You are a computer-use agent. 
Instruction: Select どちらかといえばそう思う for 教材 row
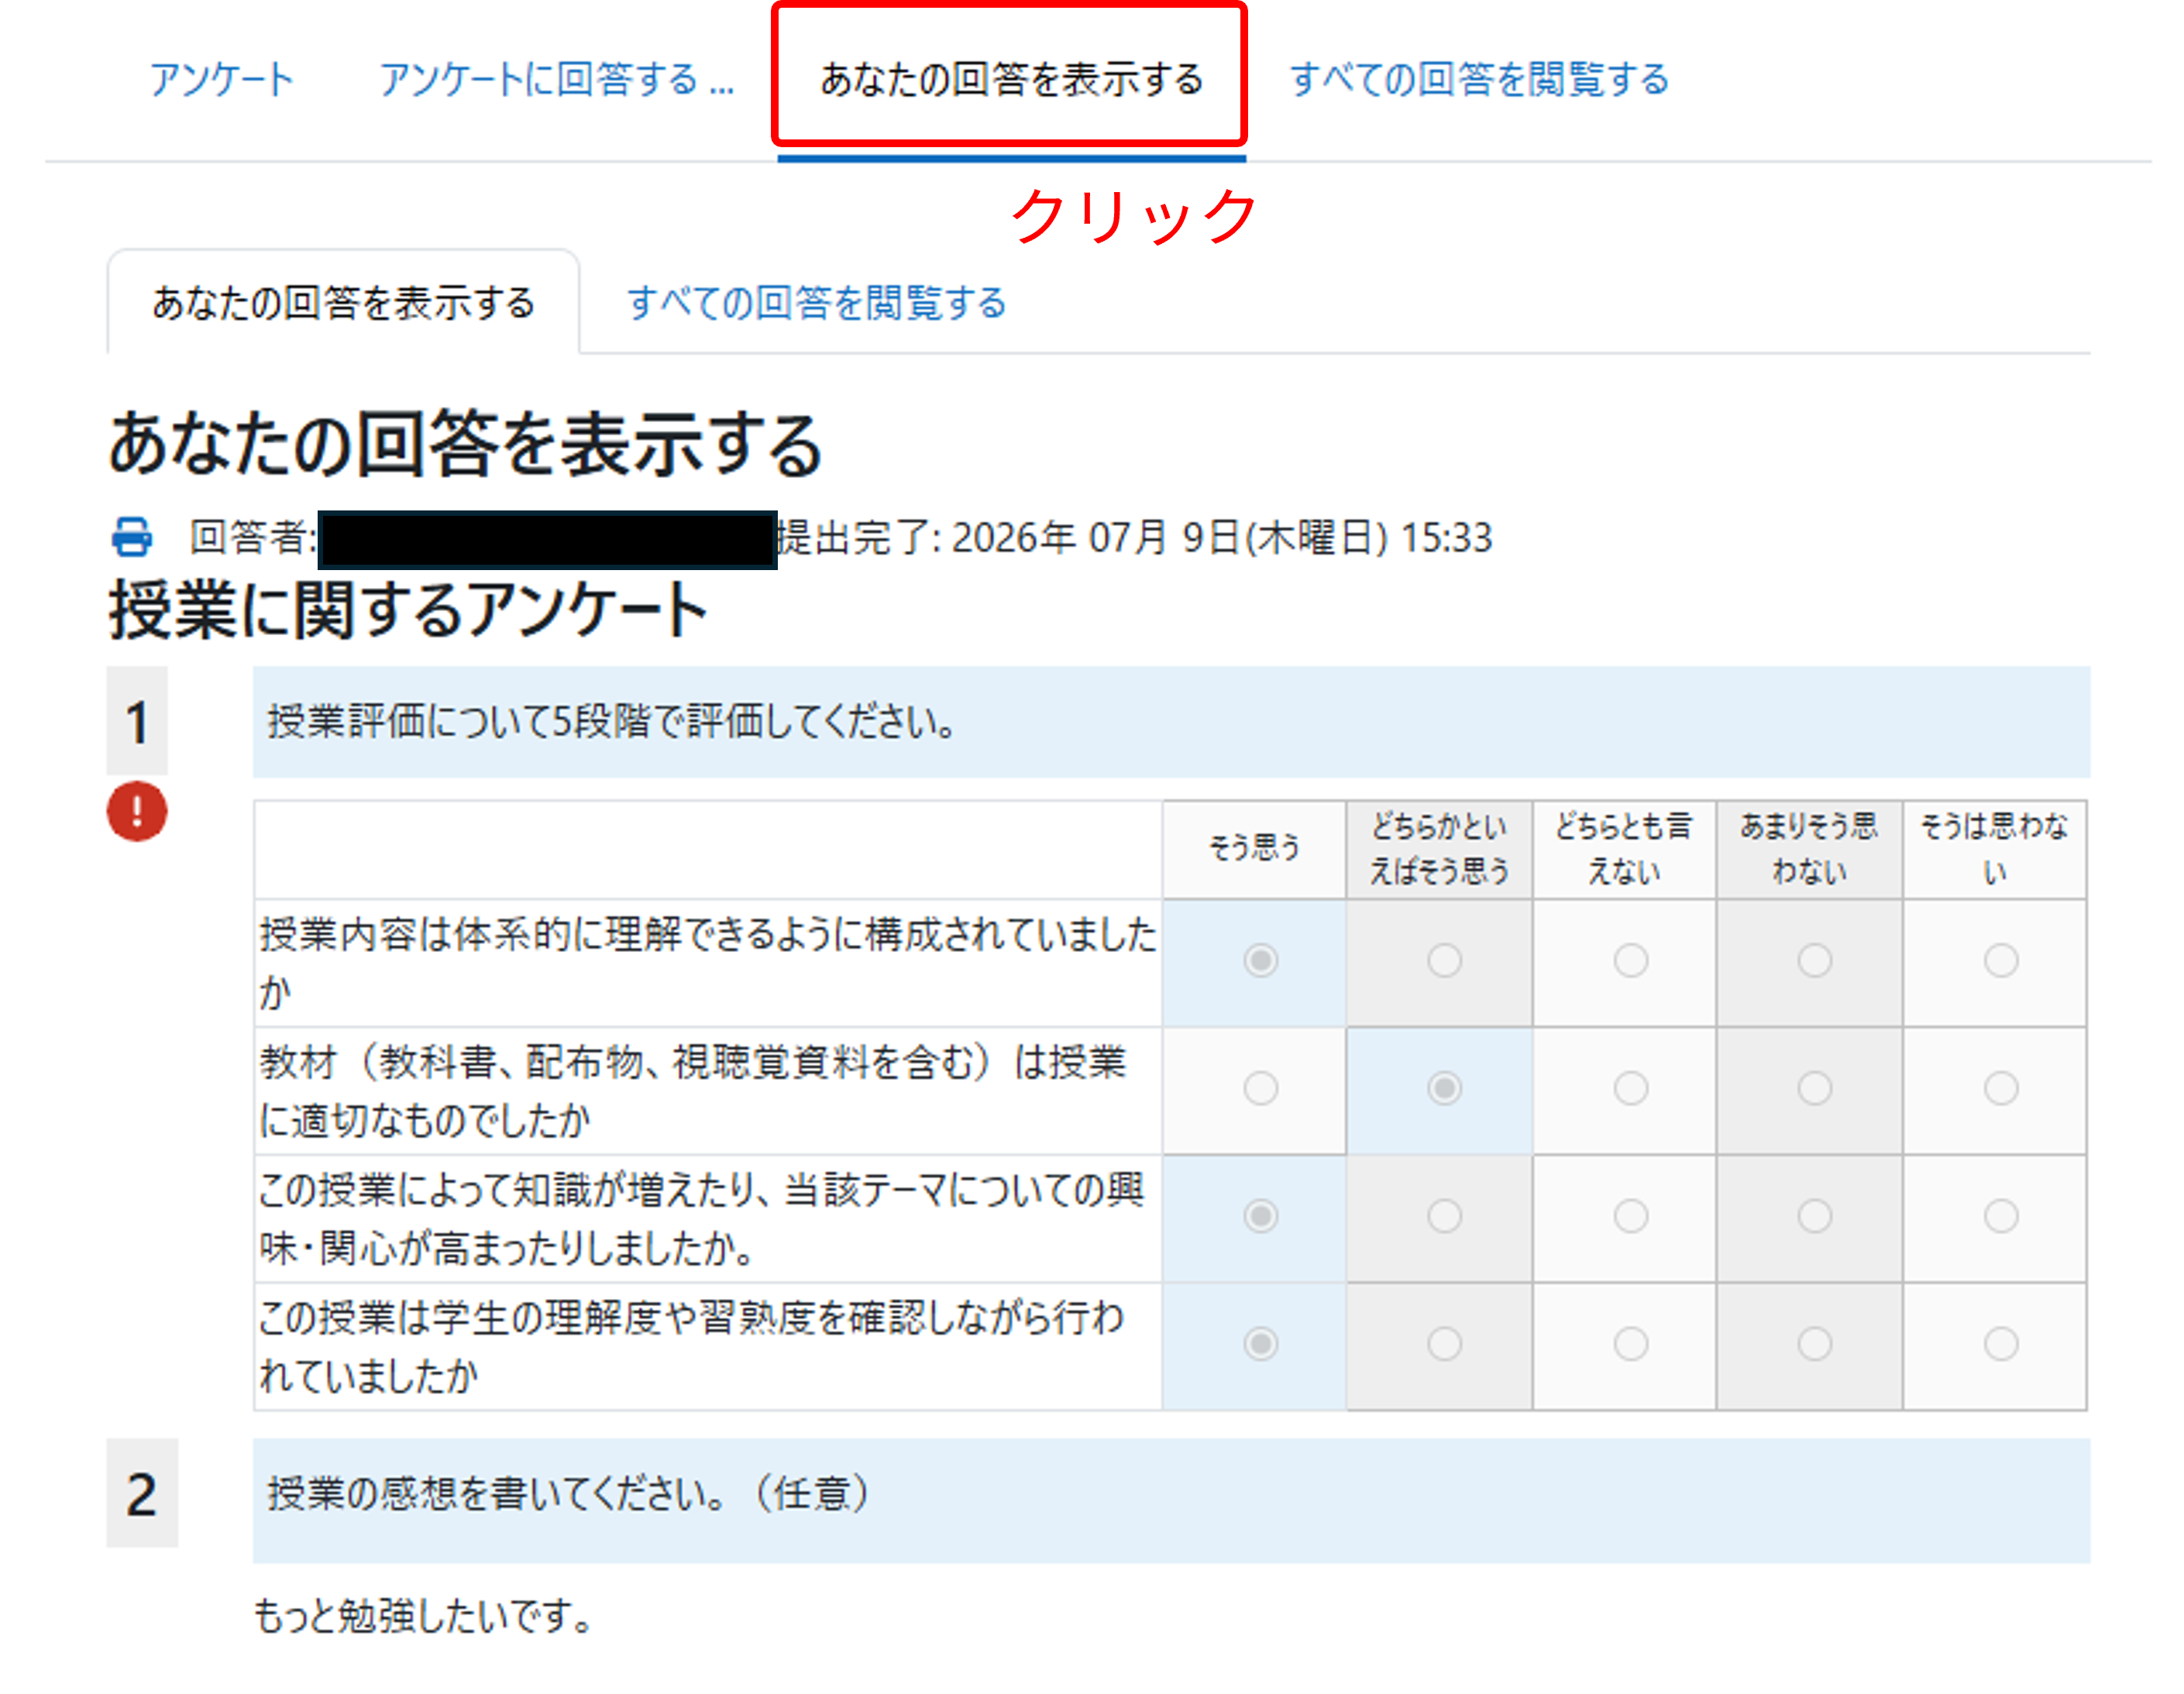coord(1444,1088)
